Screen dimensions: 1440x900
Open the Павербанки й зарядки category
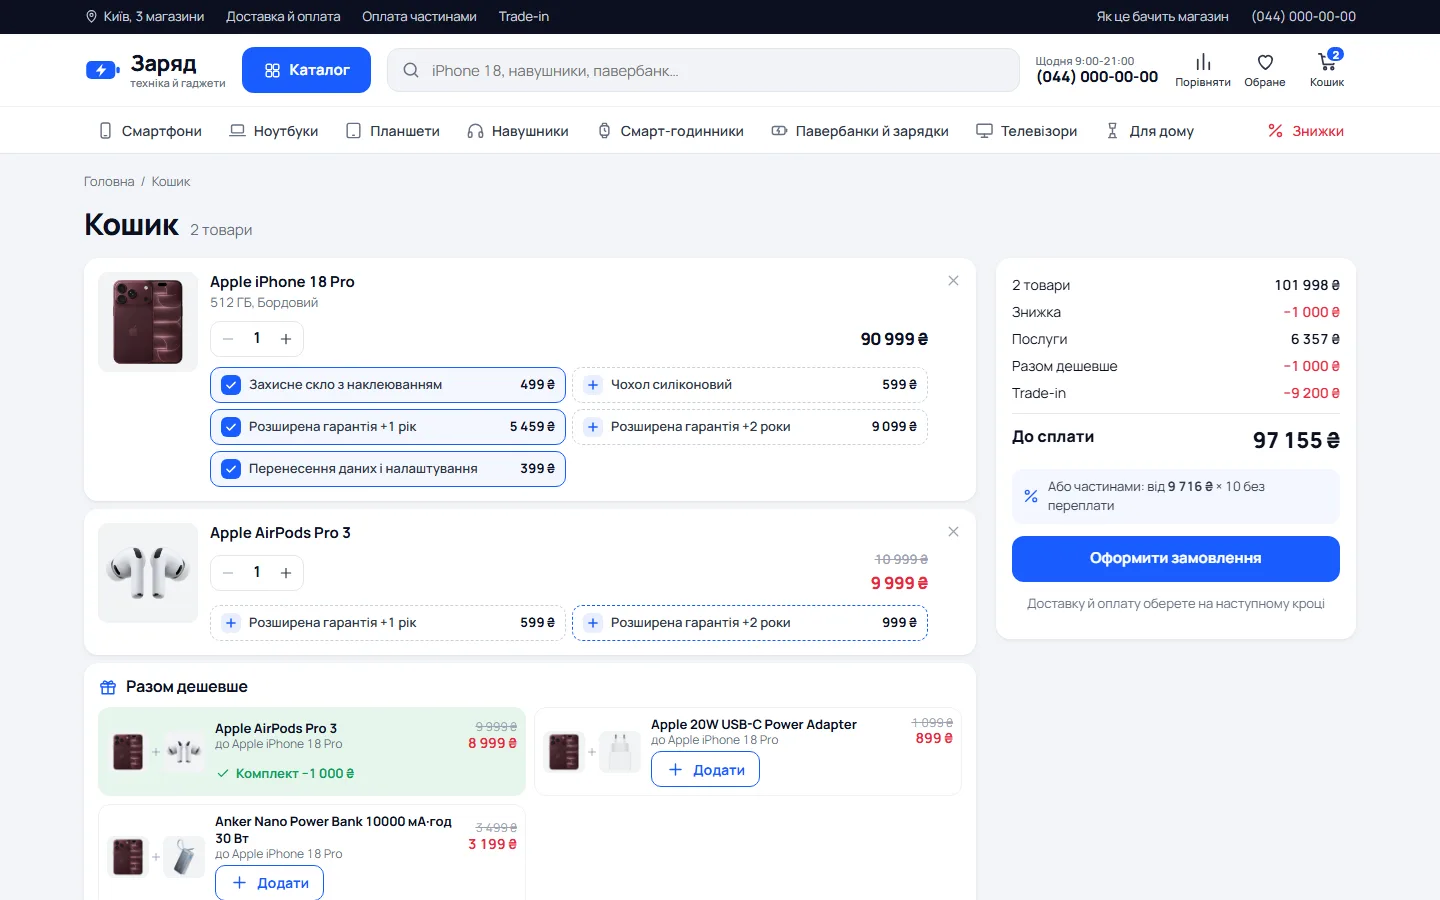(x=860, y=131)
